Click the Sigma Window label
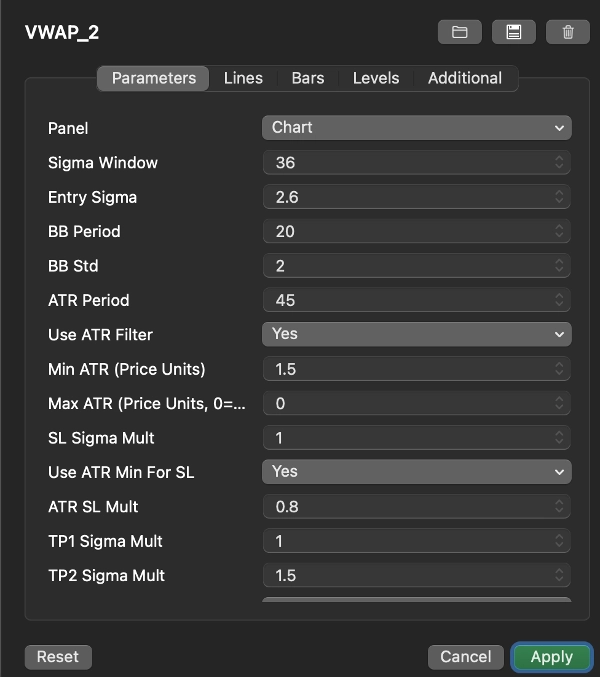The image size is (600, 677). [103, 163]
